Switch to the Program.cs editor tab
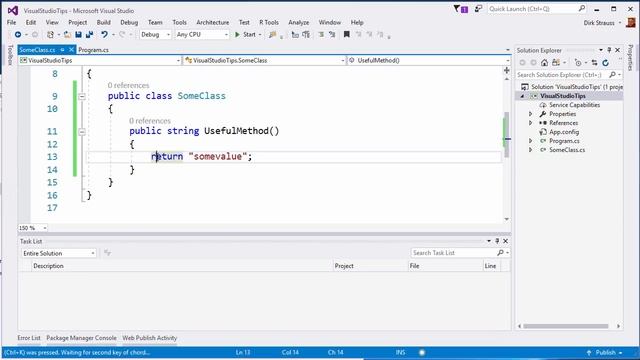640x360 pixels. pos(93,50)
